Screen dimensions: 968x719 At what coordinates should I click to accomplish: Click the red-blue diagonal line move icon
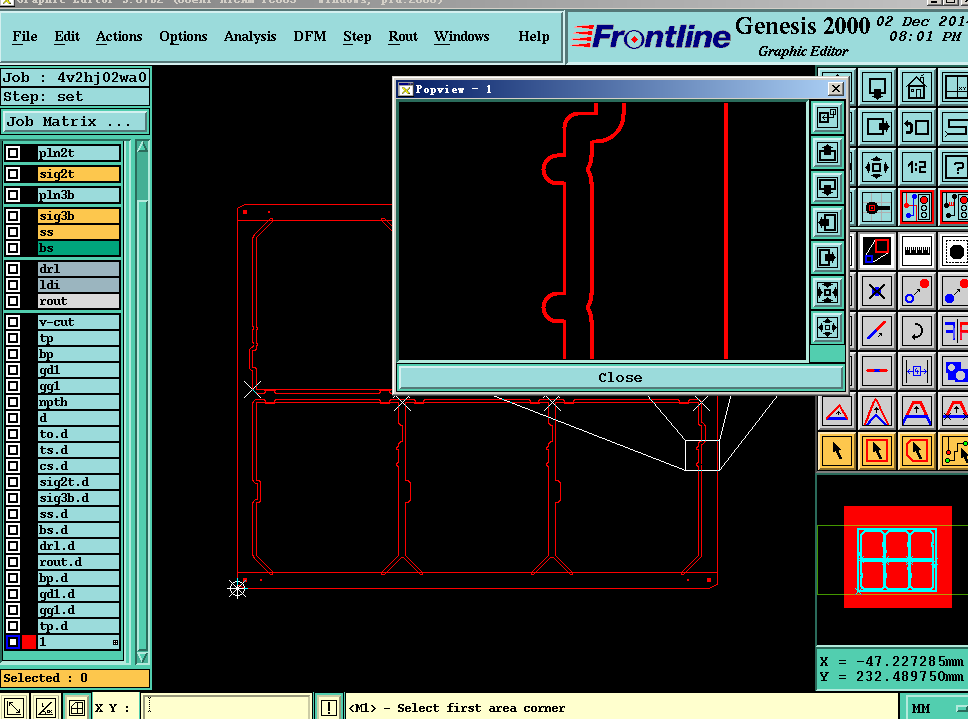click(x=877, y=331)
